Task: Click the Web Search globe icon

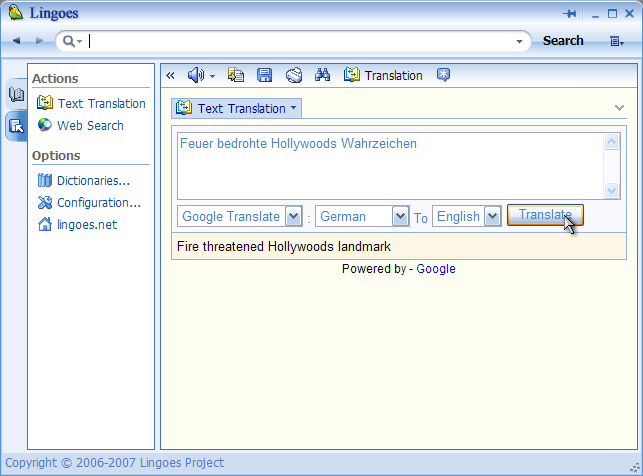Action: [45, 125]
